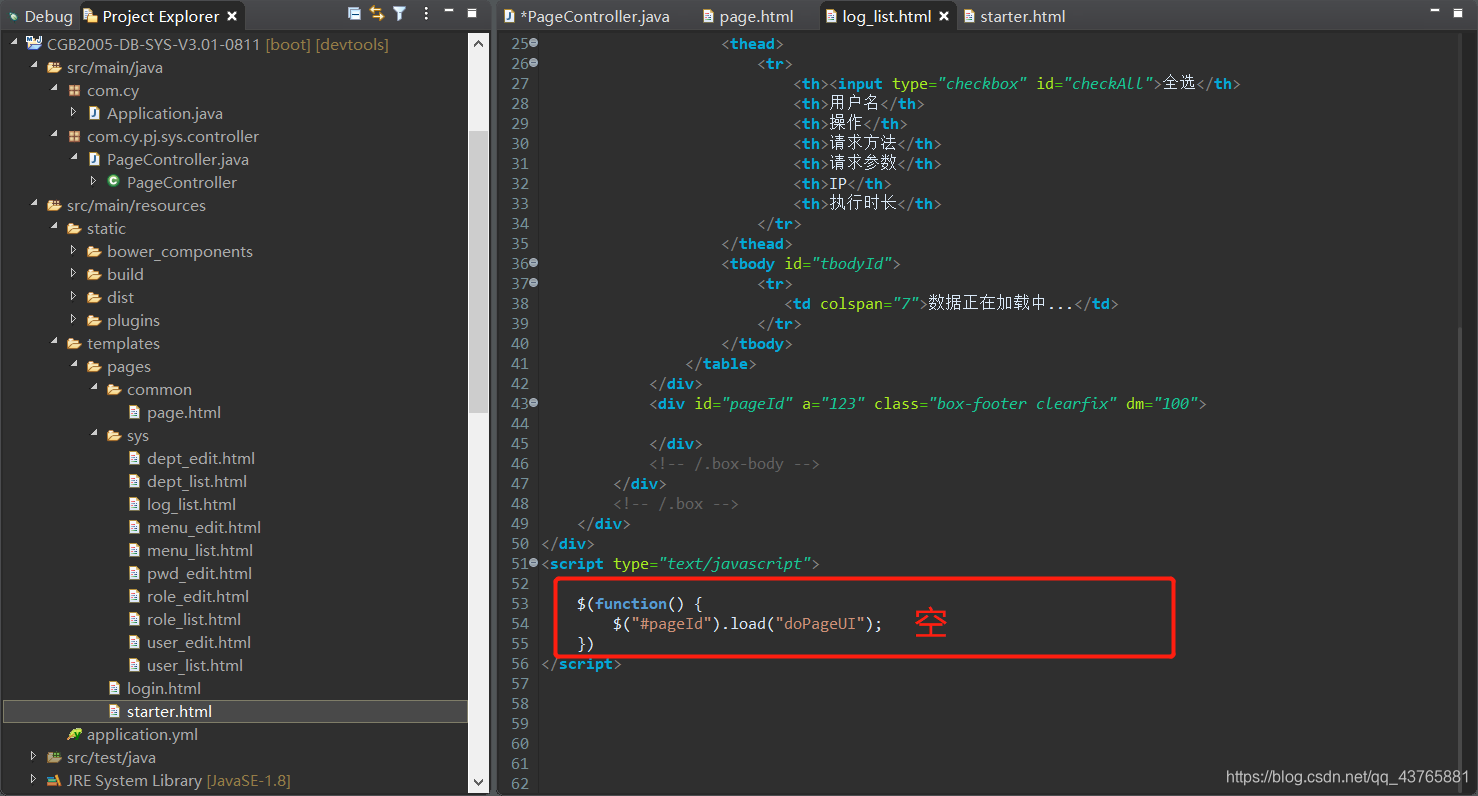Expand the PageController class node
This screenshot has height=796, width=1478.
93,182
